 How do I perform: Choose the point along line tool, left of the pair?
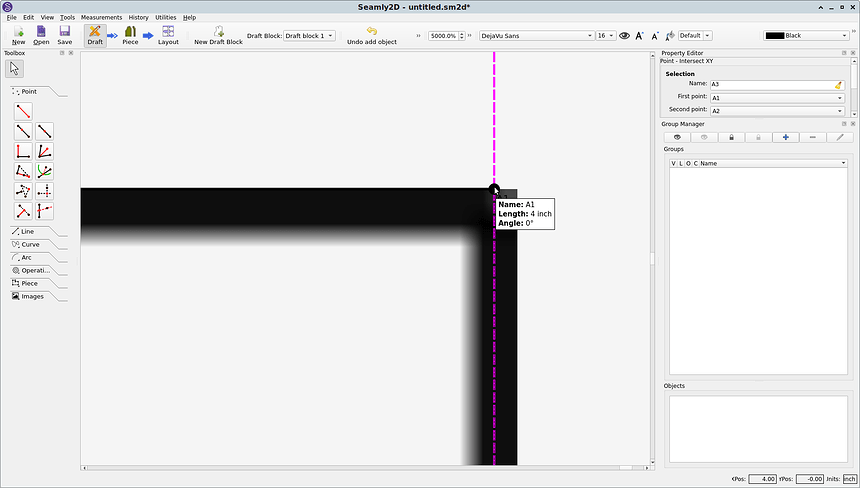(23, 132)
